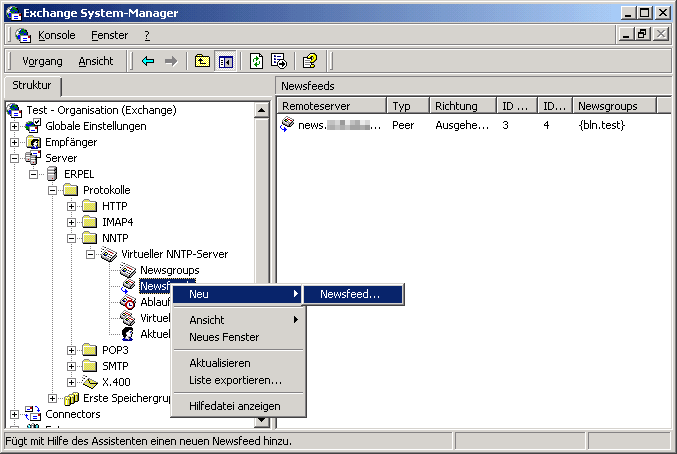Screen dimensions: 677x454
Task: Click the up-one-level folder icon
Action: (203, 61)
